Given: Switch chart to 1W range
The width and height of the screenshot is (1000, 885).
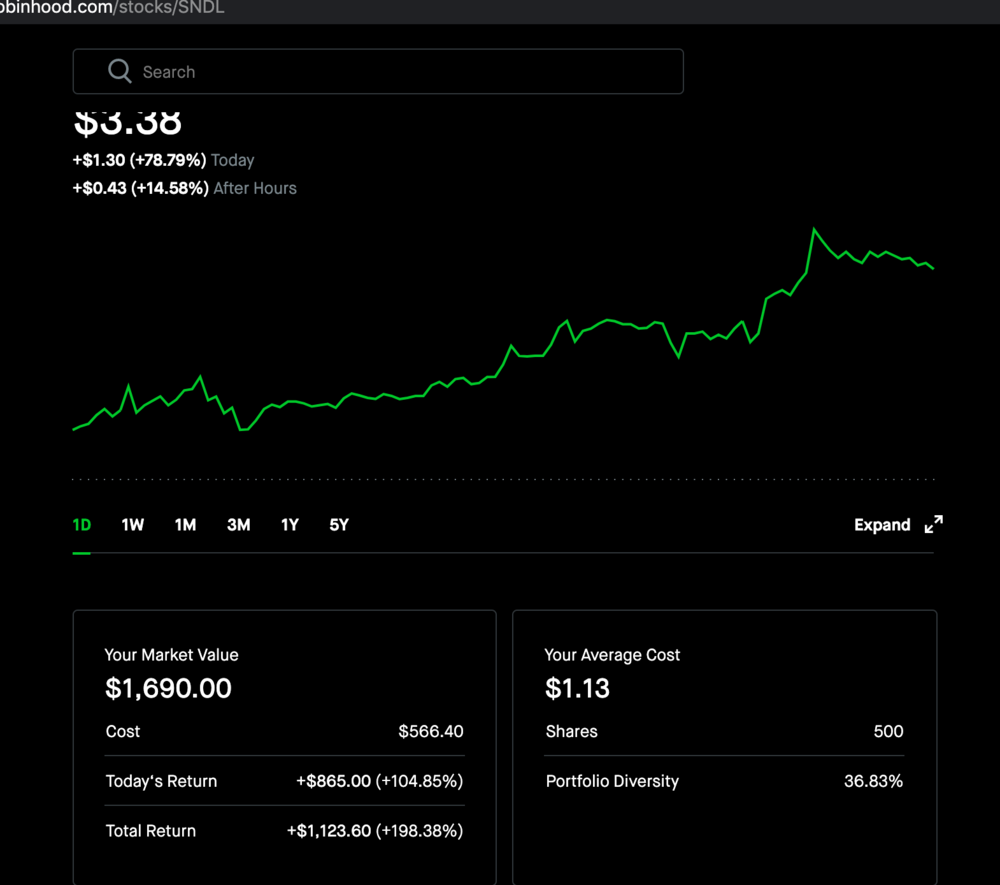Looking at the screenshot, I should [x=133, y=525].
